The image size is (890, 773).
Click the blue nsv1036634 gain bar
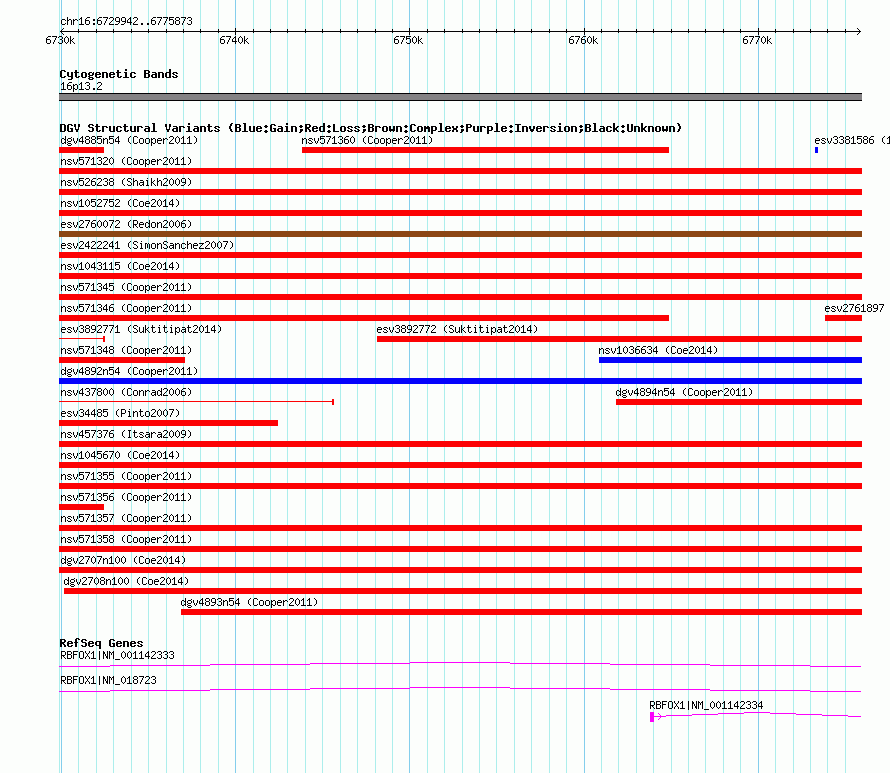pyautogui.click(x=731, y=360)
